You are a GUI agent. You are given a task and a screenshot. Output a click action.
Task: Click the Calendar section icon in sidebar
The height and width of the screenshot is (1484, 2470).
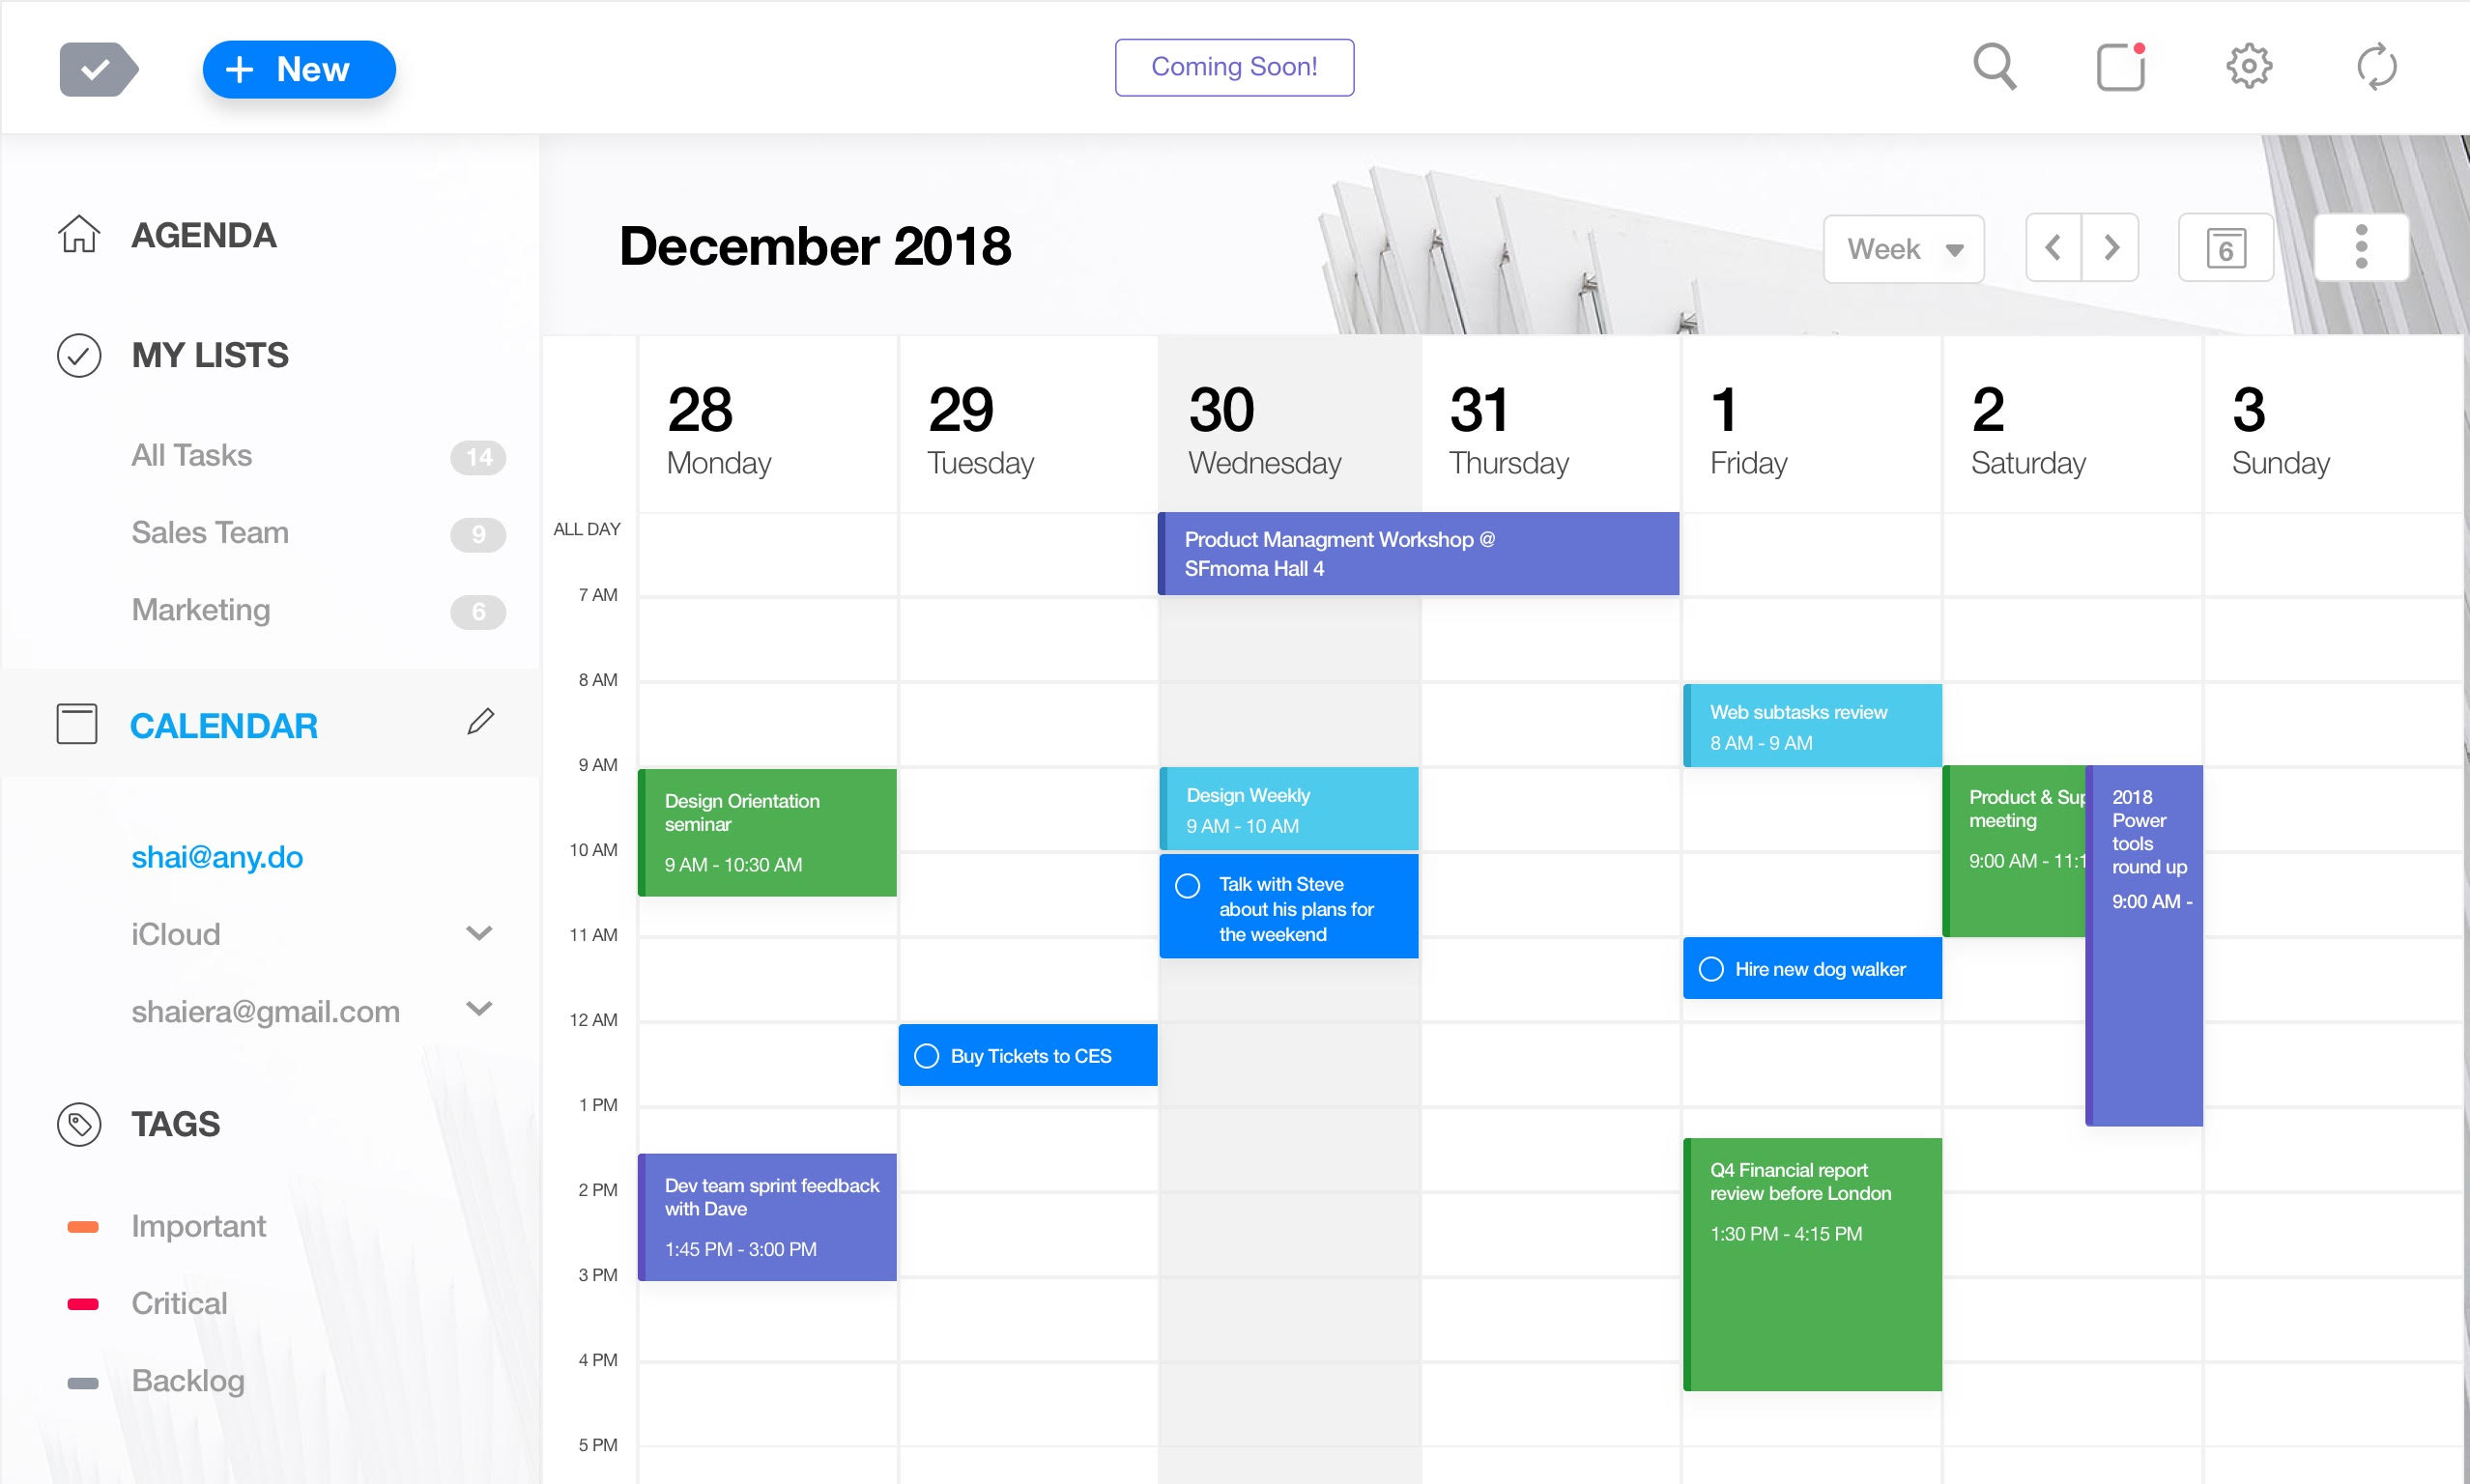point(77,724)
